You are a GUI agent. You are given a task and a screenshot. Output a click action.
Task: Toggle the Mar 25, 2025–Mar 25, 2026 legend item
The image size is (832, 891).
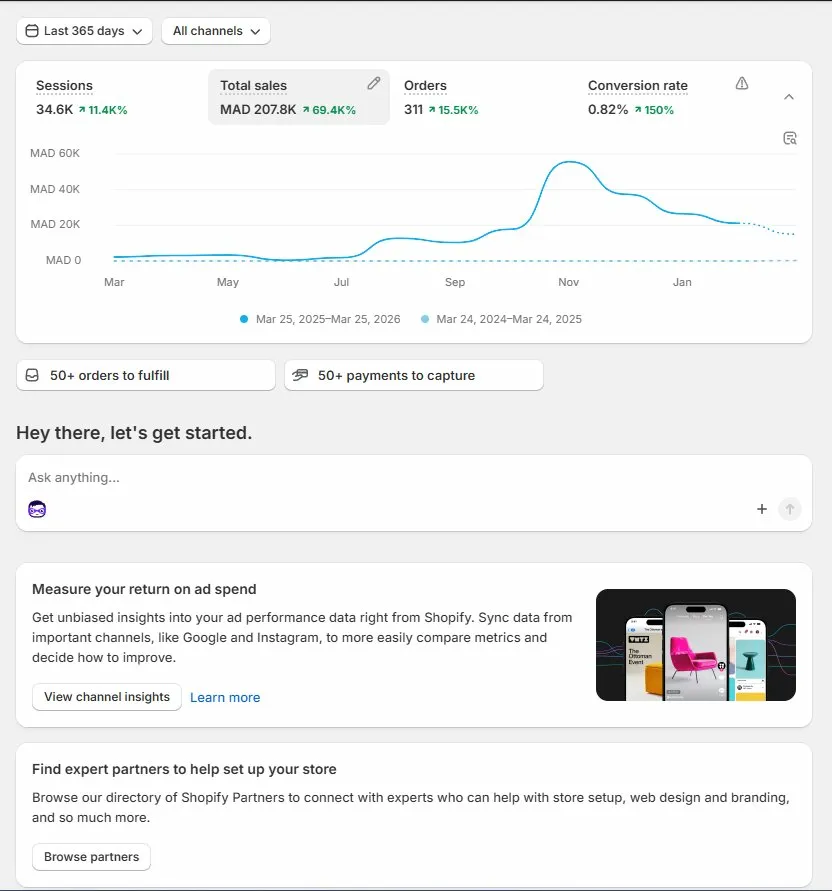320,319
